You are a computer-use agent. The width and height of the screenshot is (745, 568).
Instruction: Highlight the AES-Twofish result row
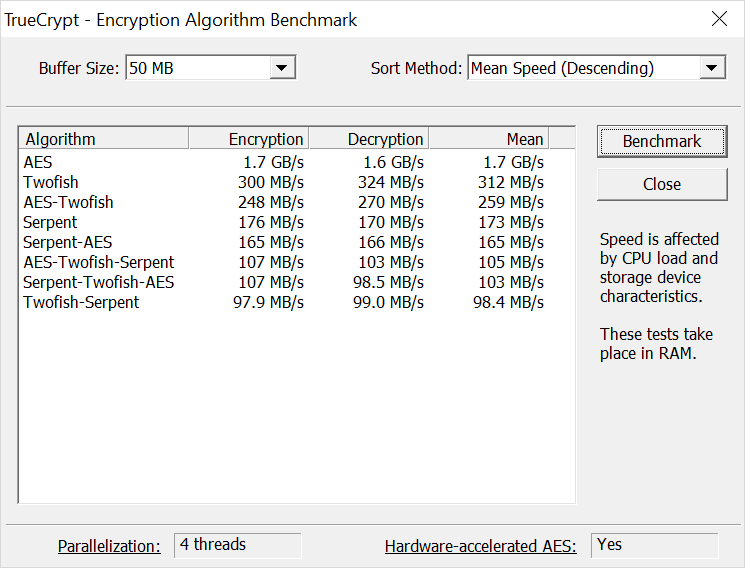click(68, 202)
